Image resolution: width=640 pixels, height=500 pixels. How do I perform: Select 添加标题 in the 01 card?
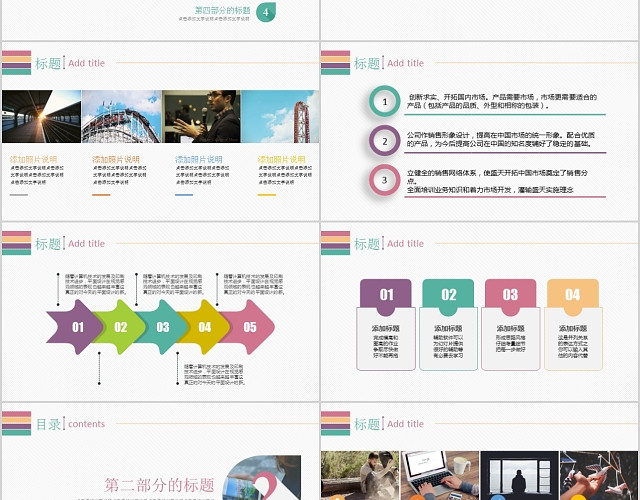pyautogui.click(x=386, y=328)
